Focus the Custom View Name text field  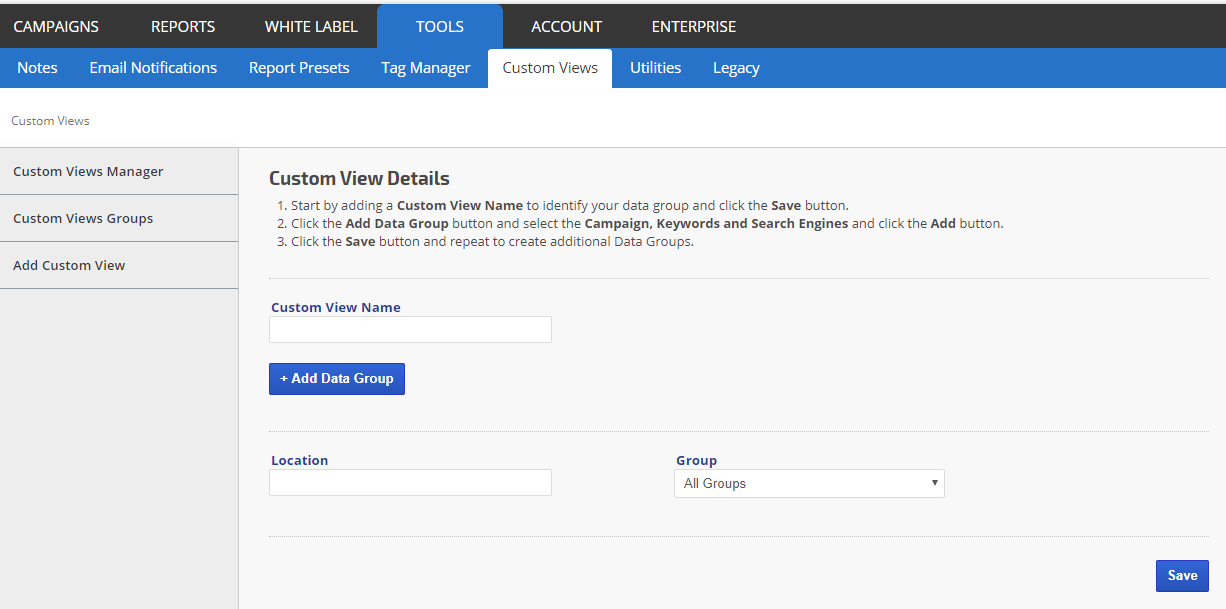pyautogui.click(x=410, y=330)
